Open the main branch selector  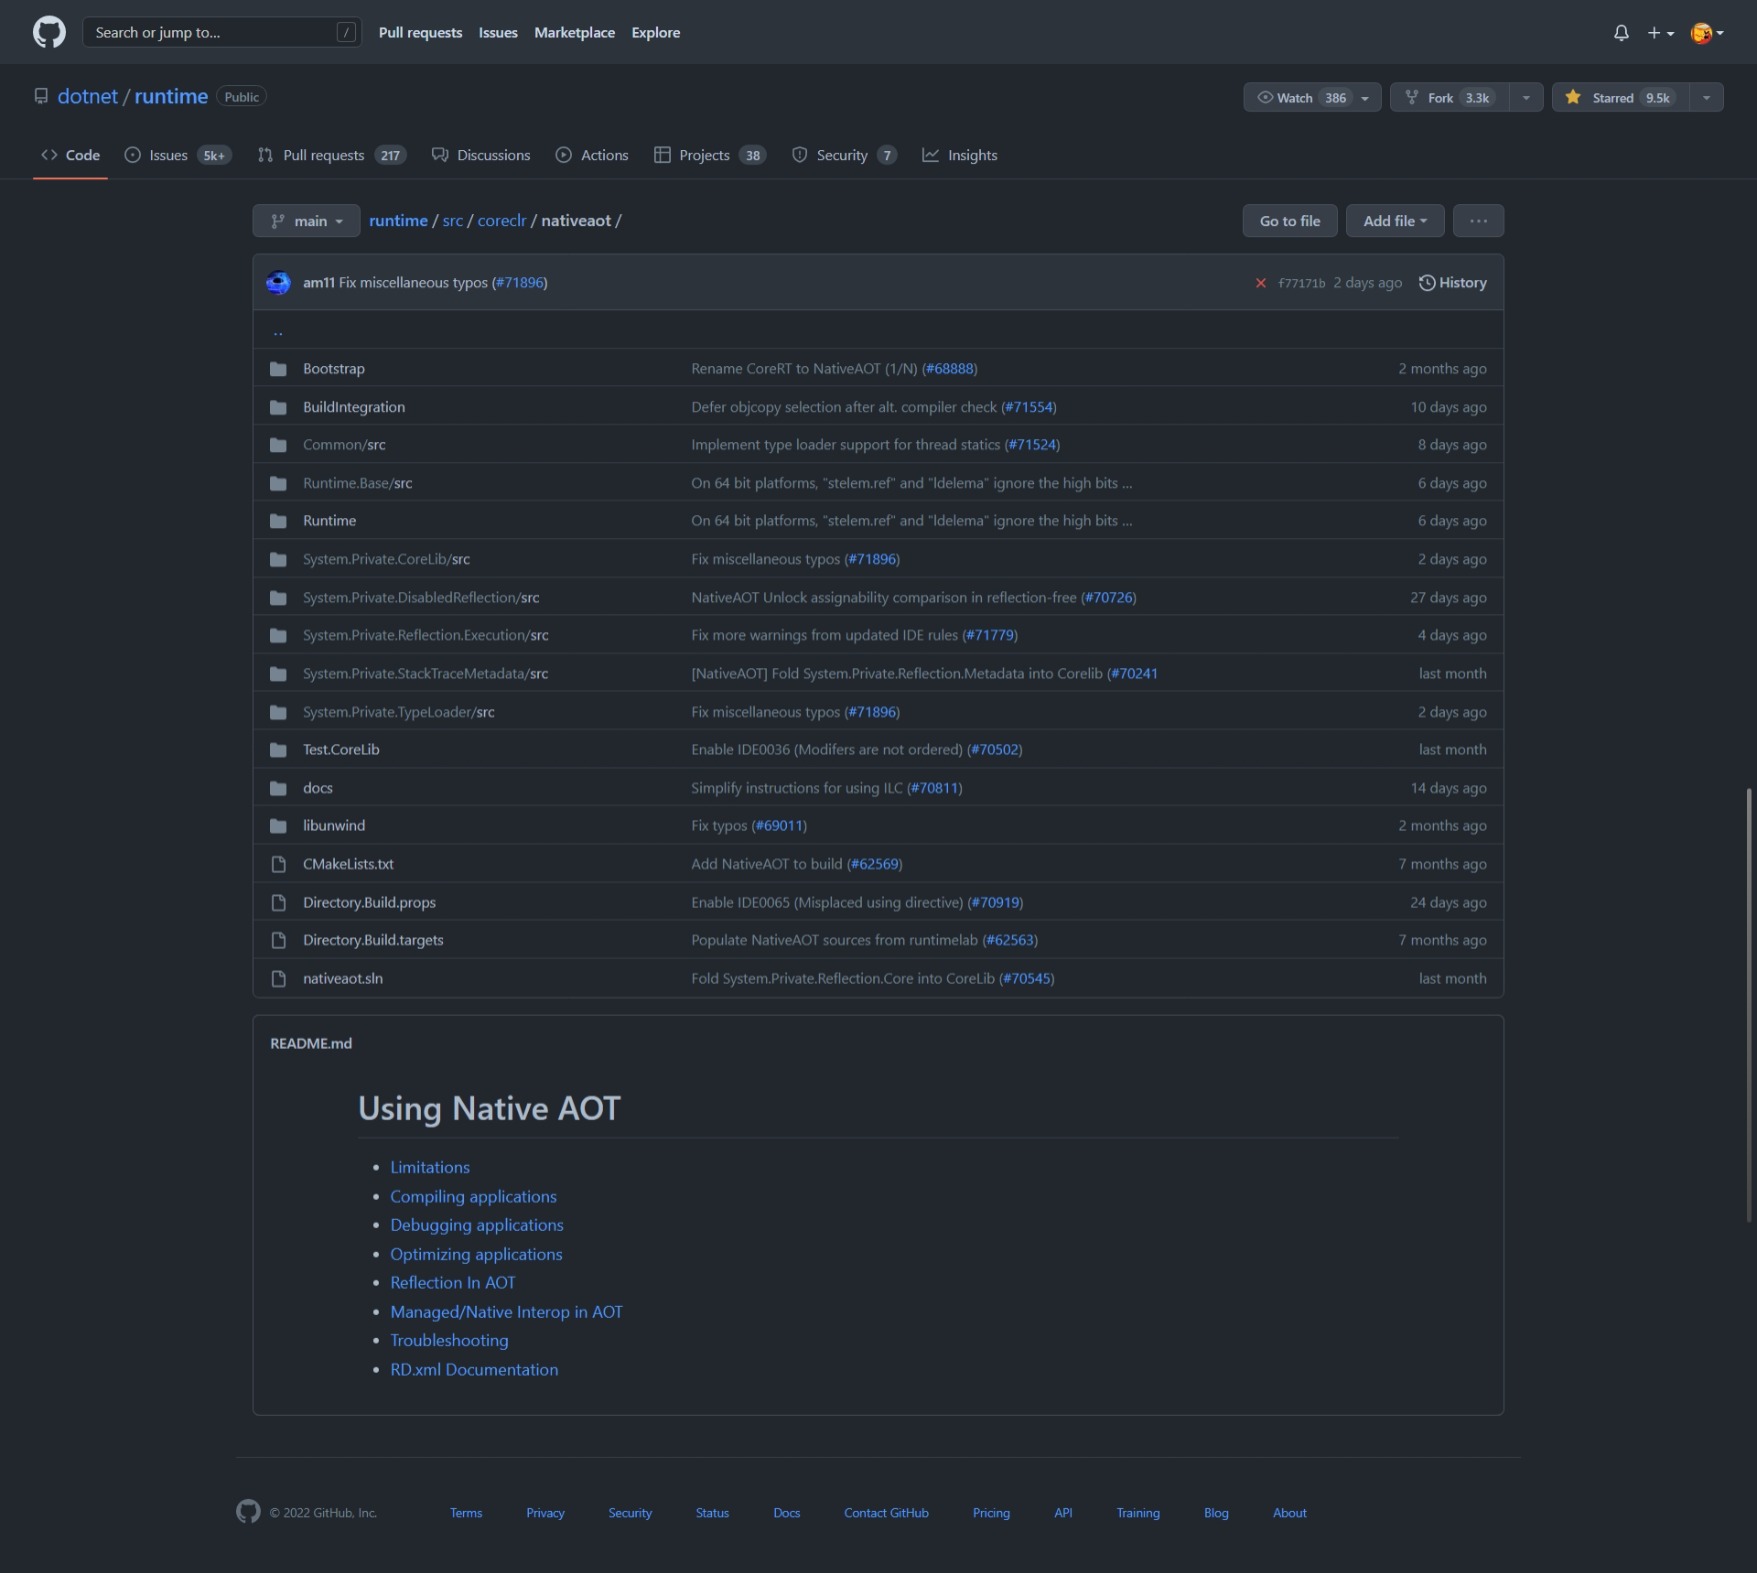coord(306,221)
